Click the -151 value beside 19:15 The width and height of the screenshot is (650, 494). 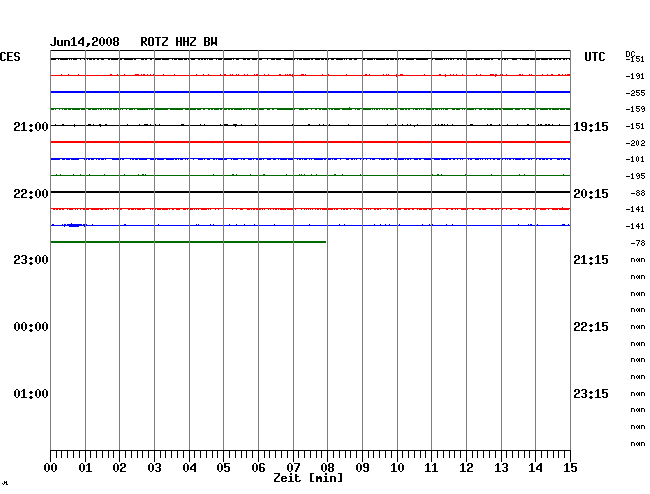[x=635, y=126]
